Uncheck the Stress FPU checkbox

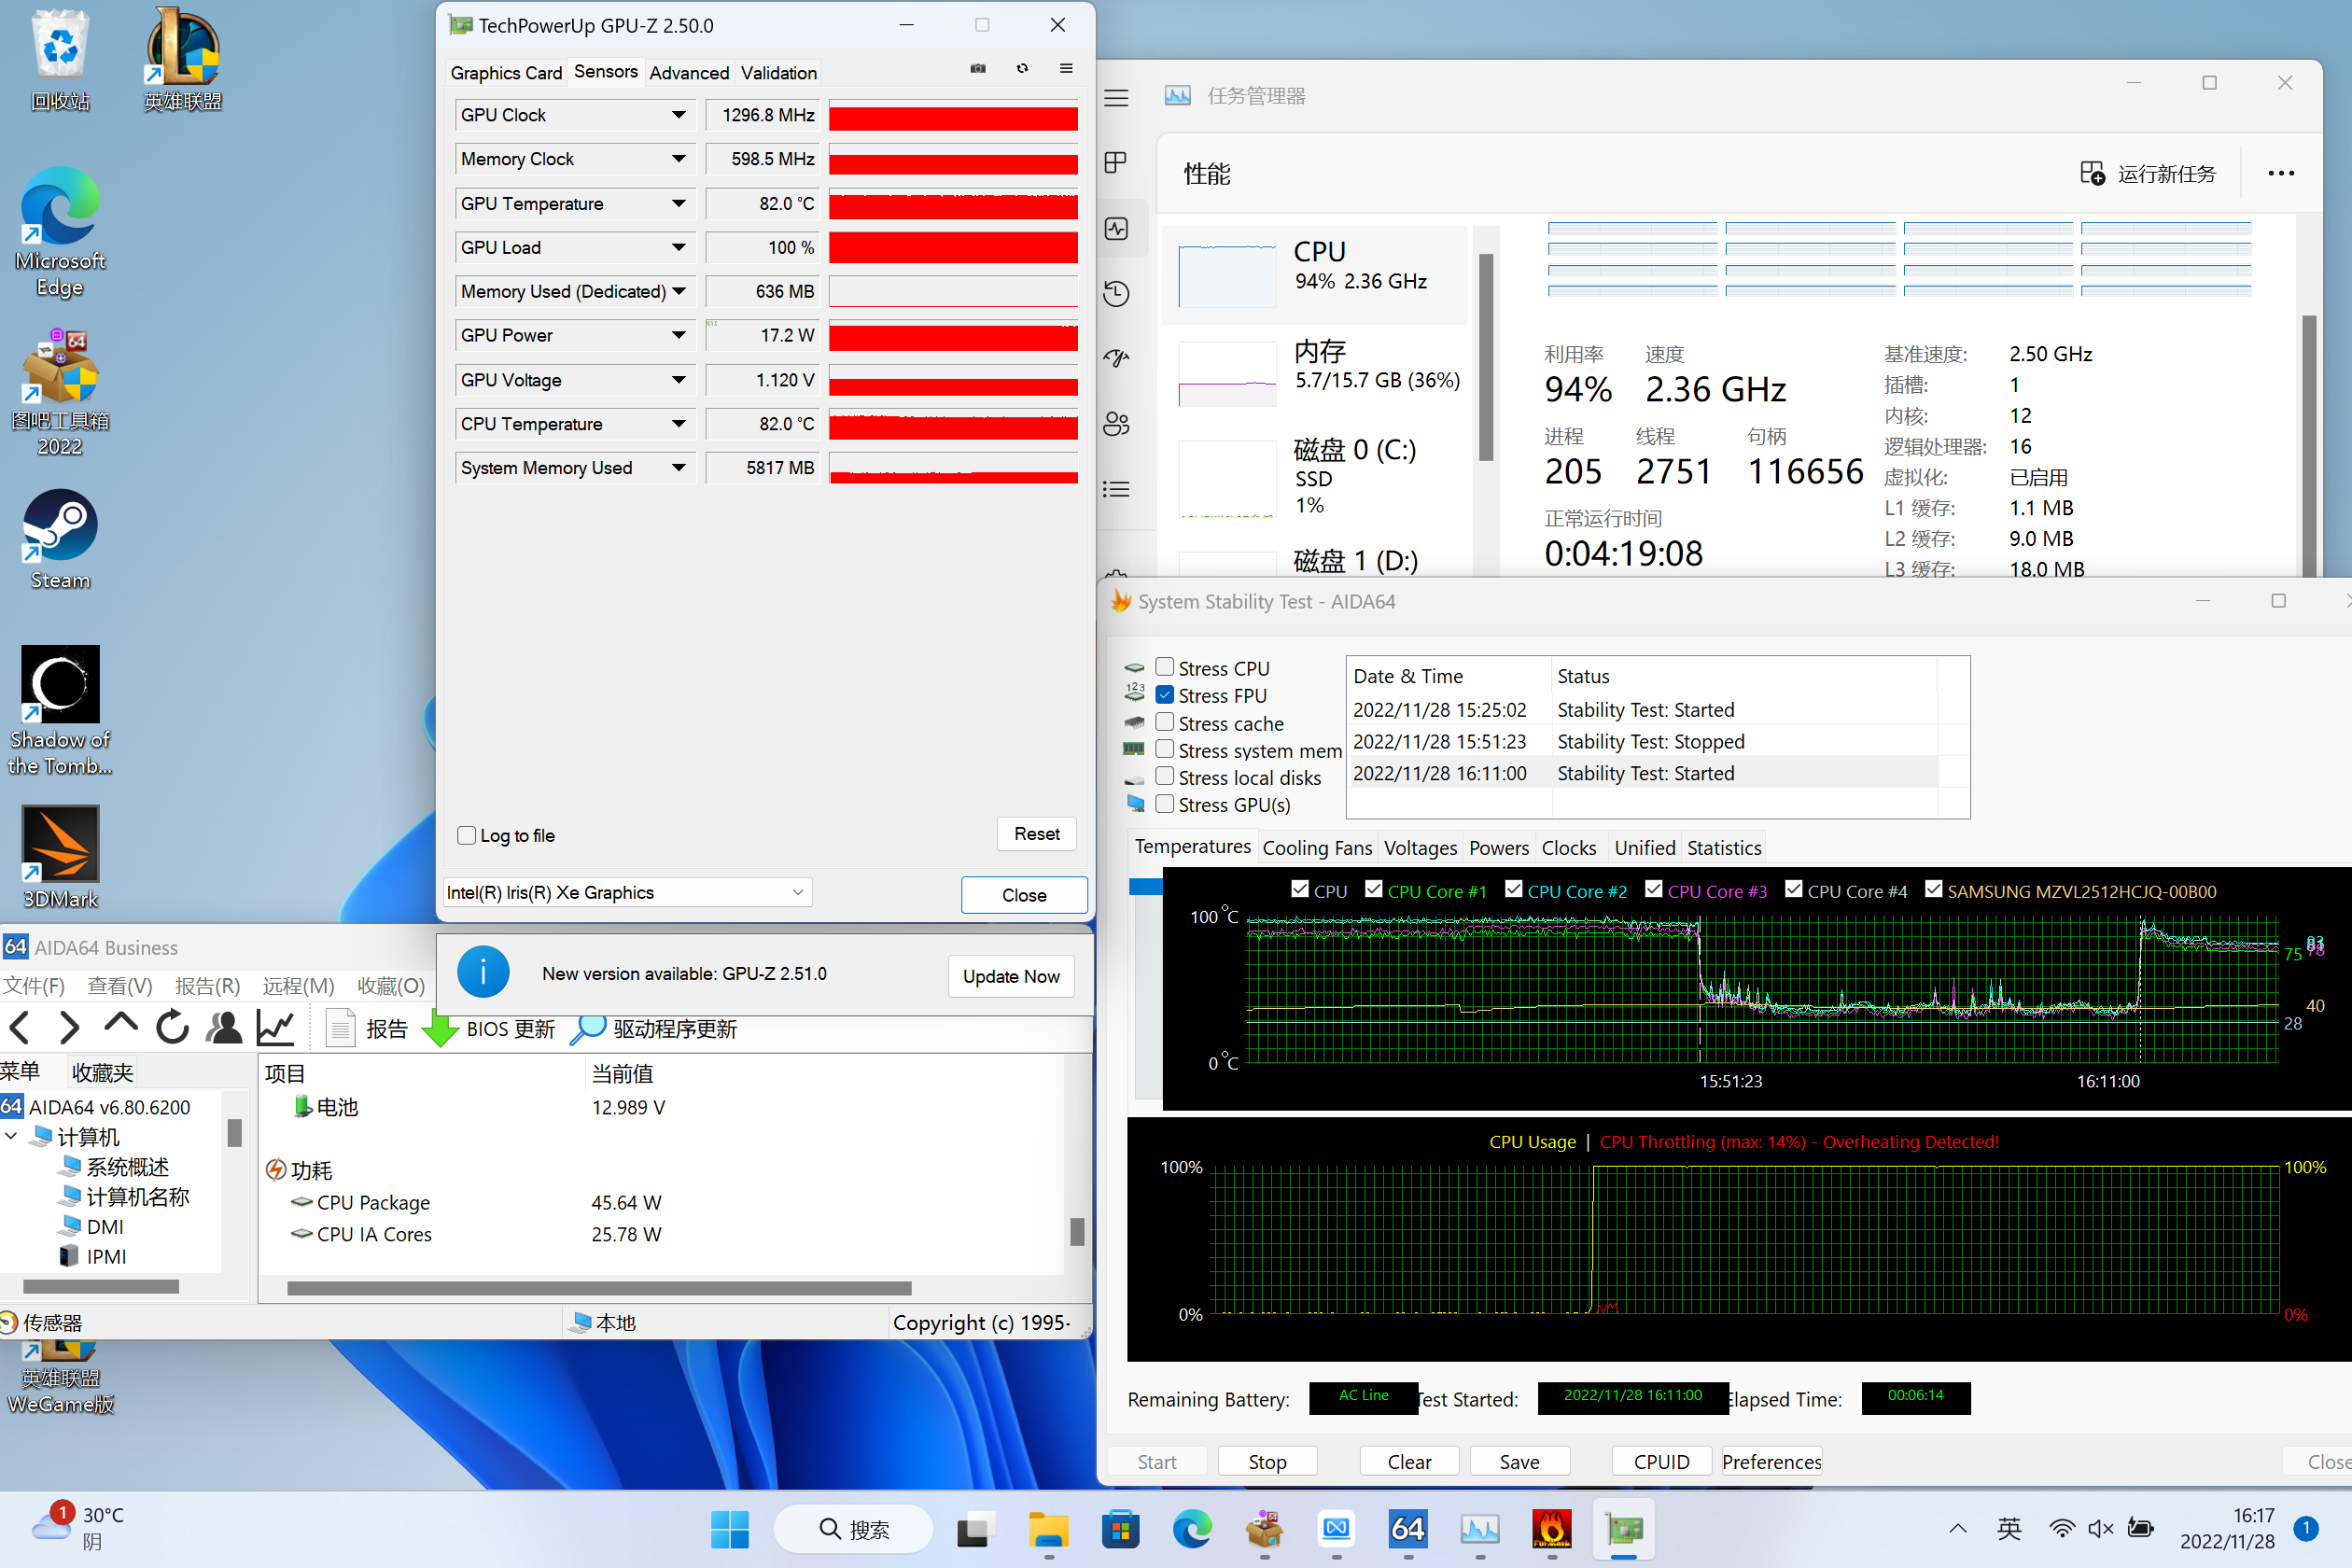pyautogui.click(x=1164, y=694)
